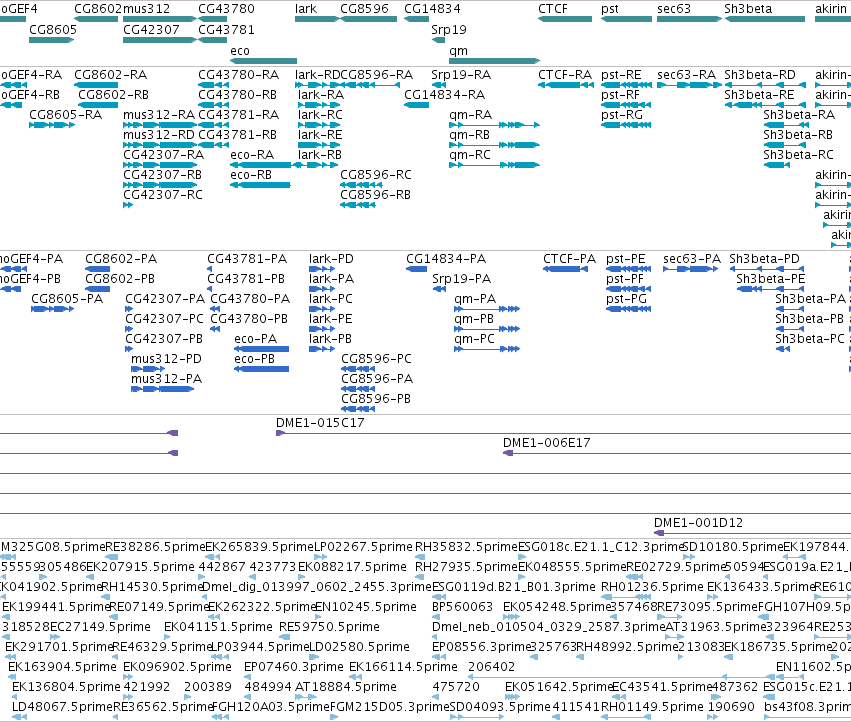This screenshot has width=851, height=722.
Task: Select protein CG14834-PA
Action: tap(416, 269)
